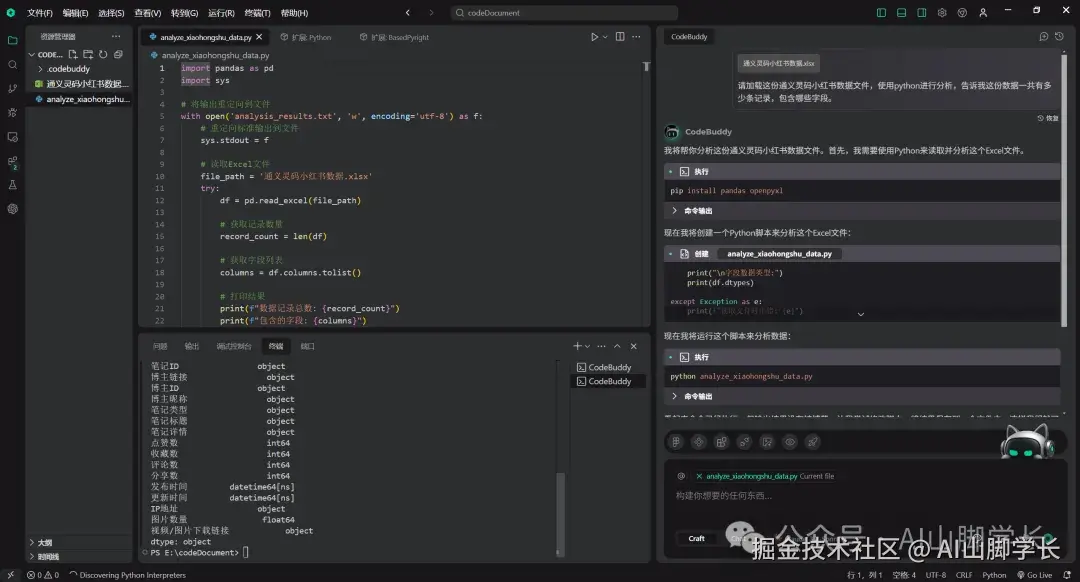
Task: Toggle primary sidebar layout
Action: 881,12
